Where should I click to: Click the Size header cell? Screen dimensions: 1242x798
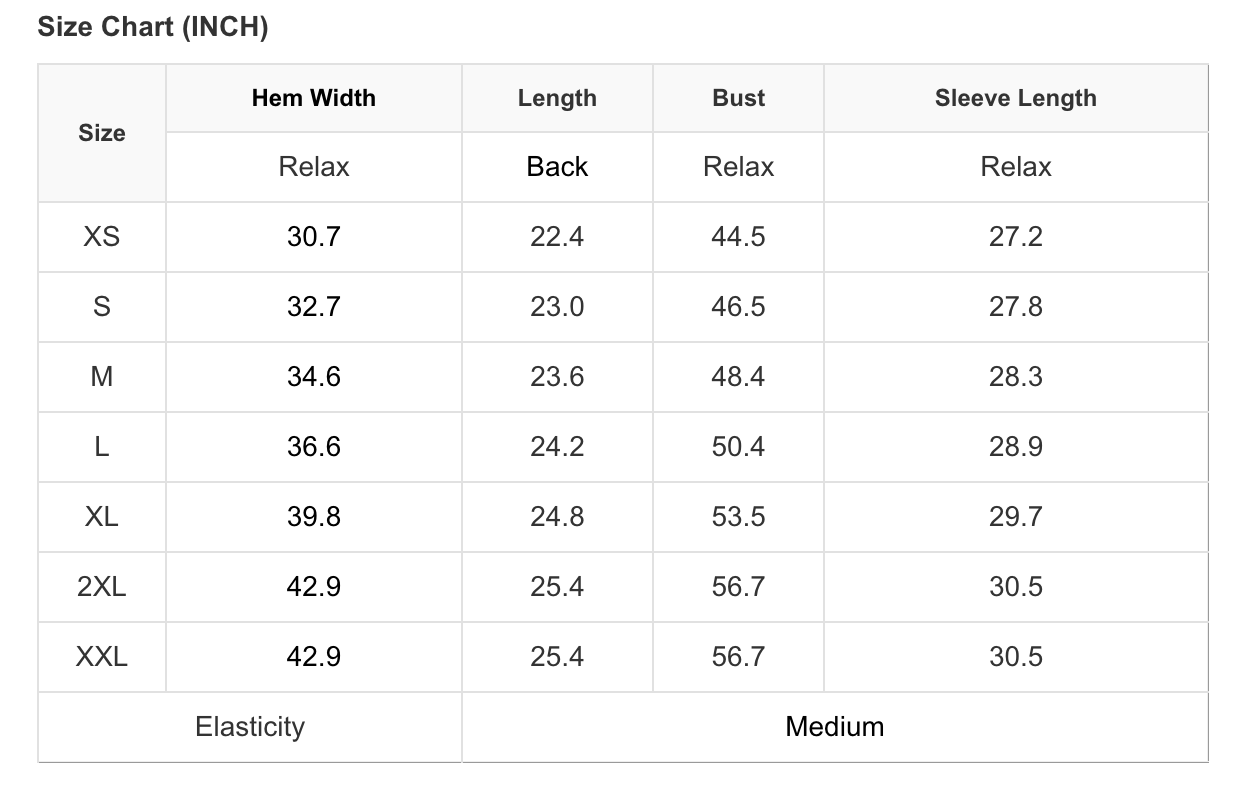pyautogui.click(x=102, y=133)
